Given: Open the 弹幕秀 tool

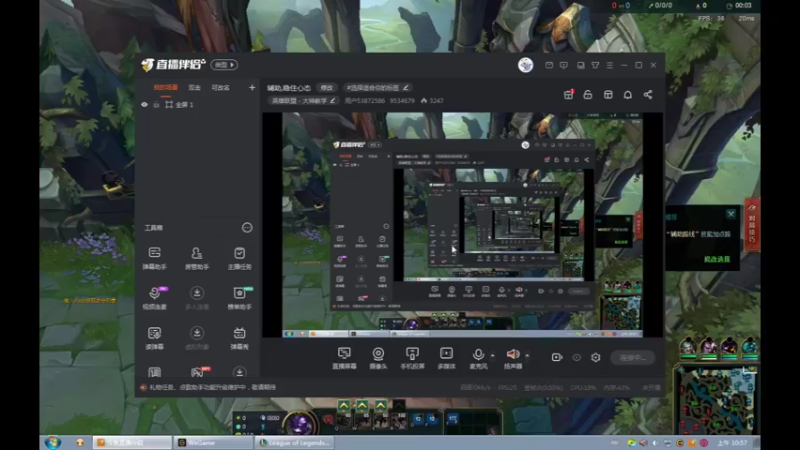Looking at the screenshot, I should tap(239, 338).
